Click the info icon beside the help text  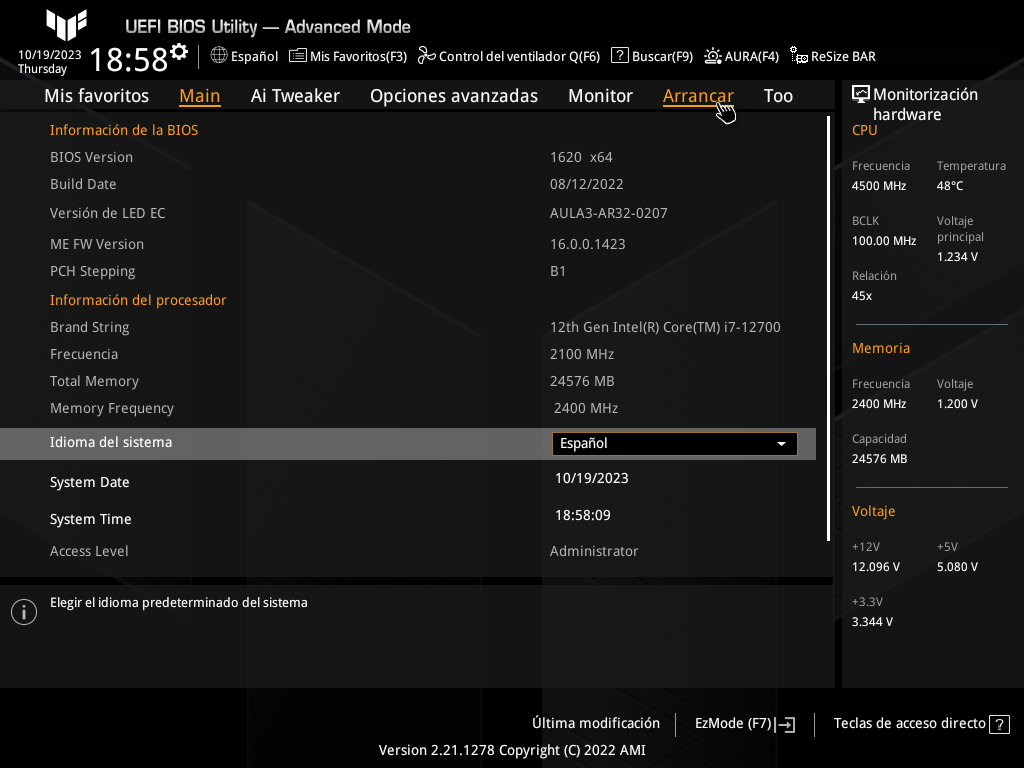point(24,612)
